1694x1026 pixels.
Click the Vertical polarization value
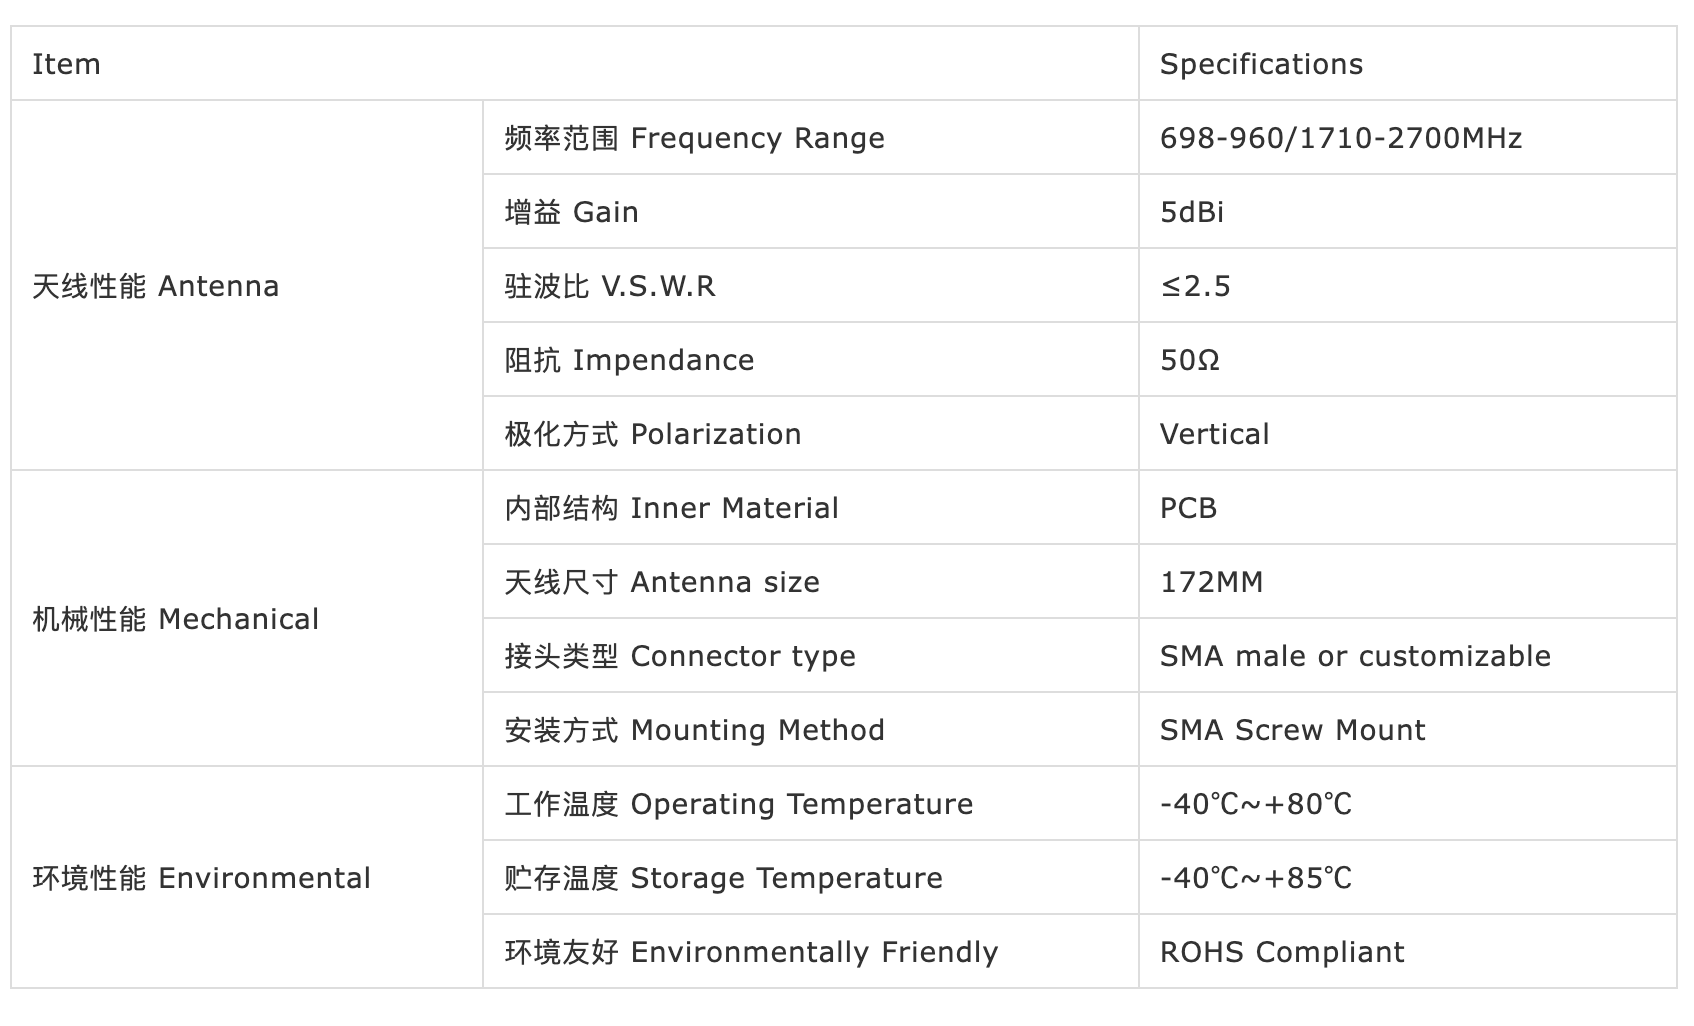1214,434
